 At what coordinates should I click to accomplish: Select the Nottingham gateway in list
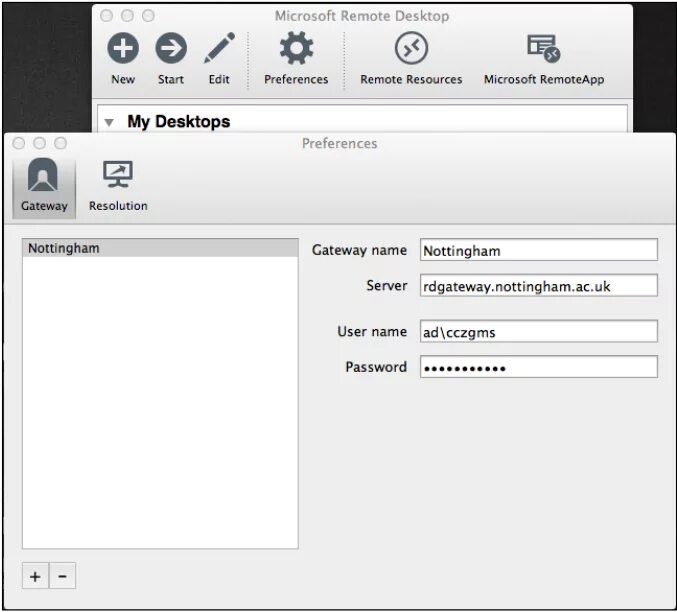tap(160, 248)
